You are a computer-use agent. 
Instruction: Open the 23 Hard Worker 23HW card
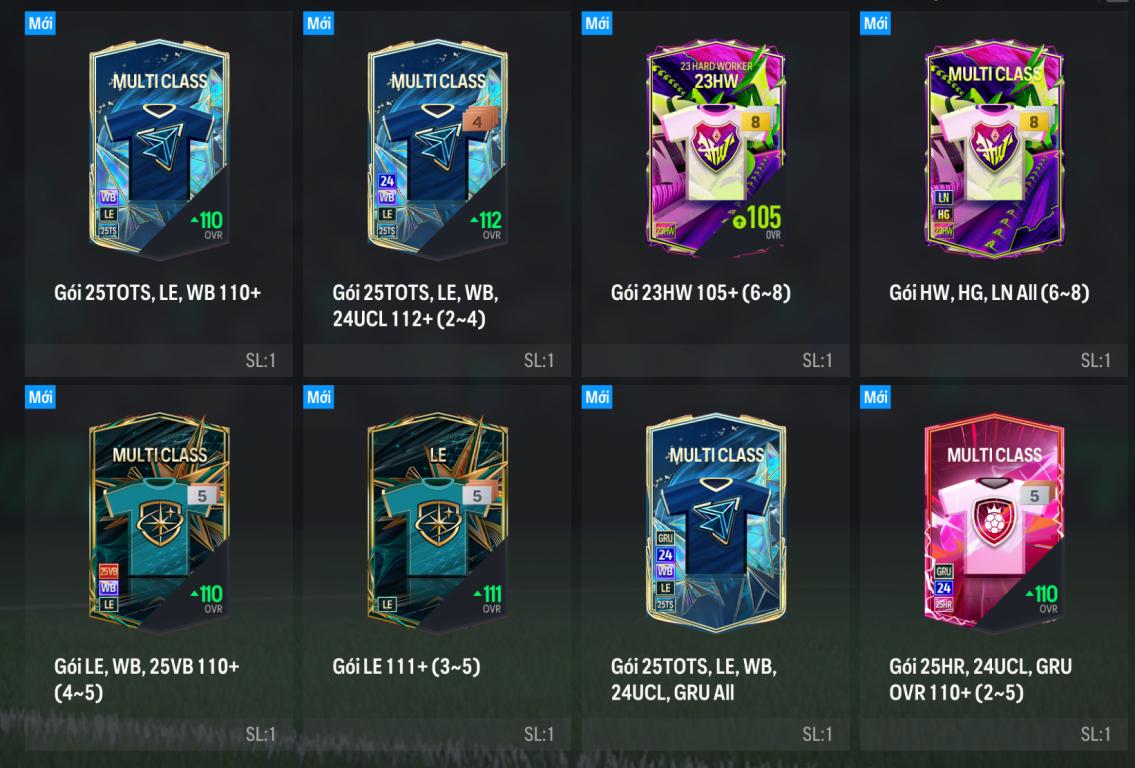click(x=716, y=149)
